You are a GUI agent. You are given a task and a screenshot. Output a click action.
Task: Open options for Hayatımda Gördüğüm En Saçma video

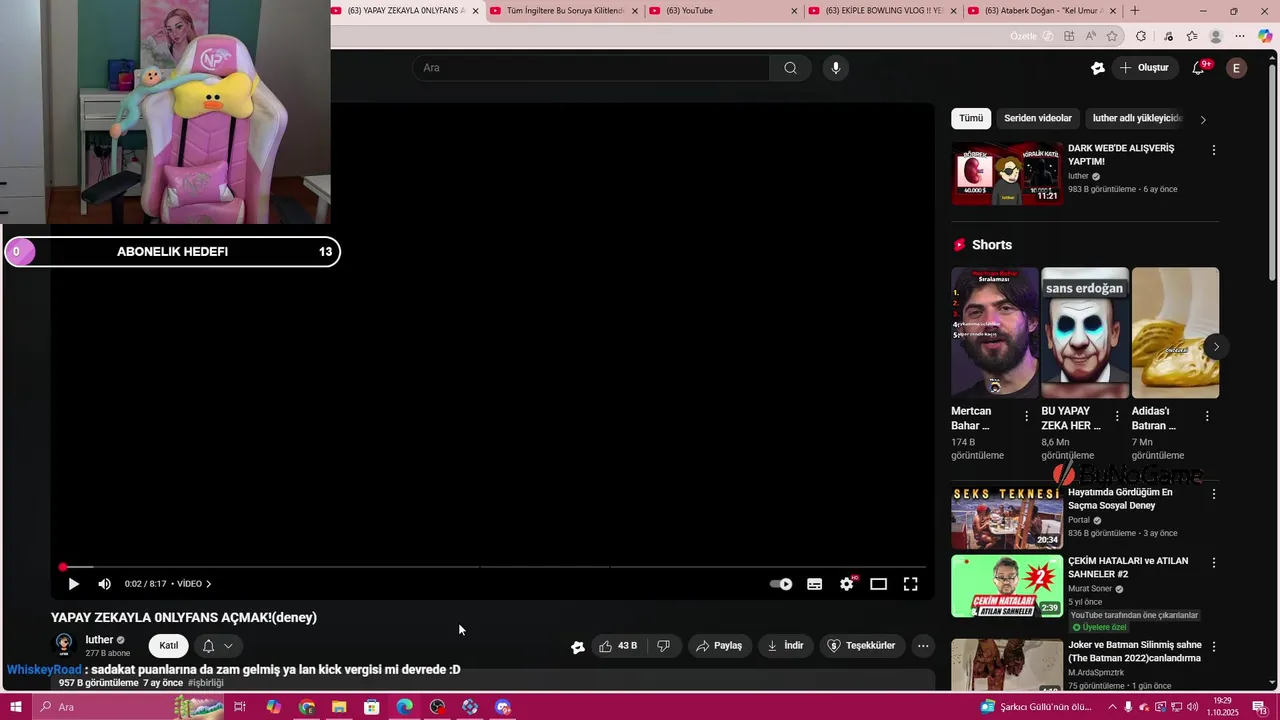(1214, 494)
